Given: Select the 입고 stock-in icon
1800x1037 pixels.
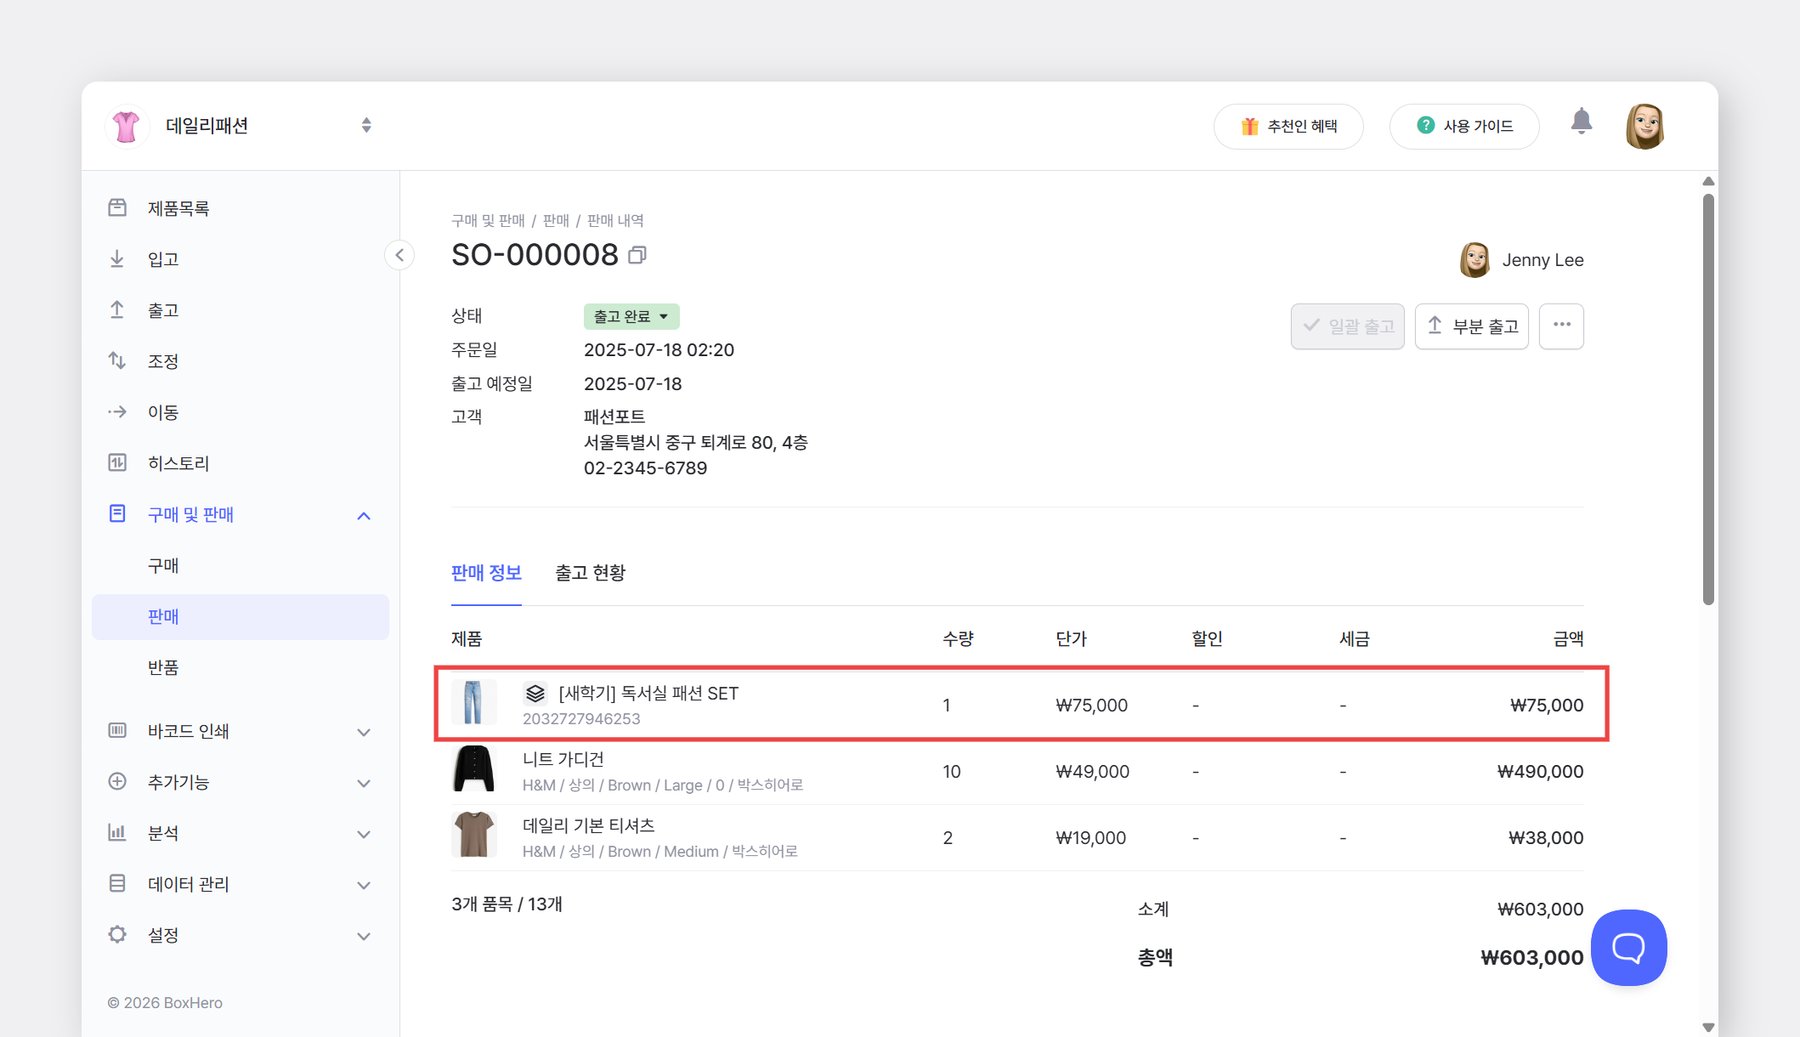Looking at the screenshot, I should pyautogui.click(x=117, y=258).
